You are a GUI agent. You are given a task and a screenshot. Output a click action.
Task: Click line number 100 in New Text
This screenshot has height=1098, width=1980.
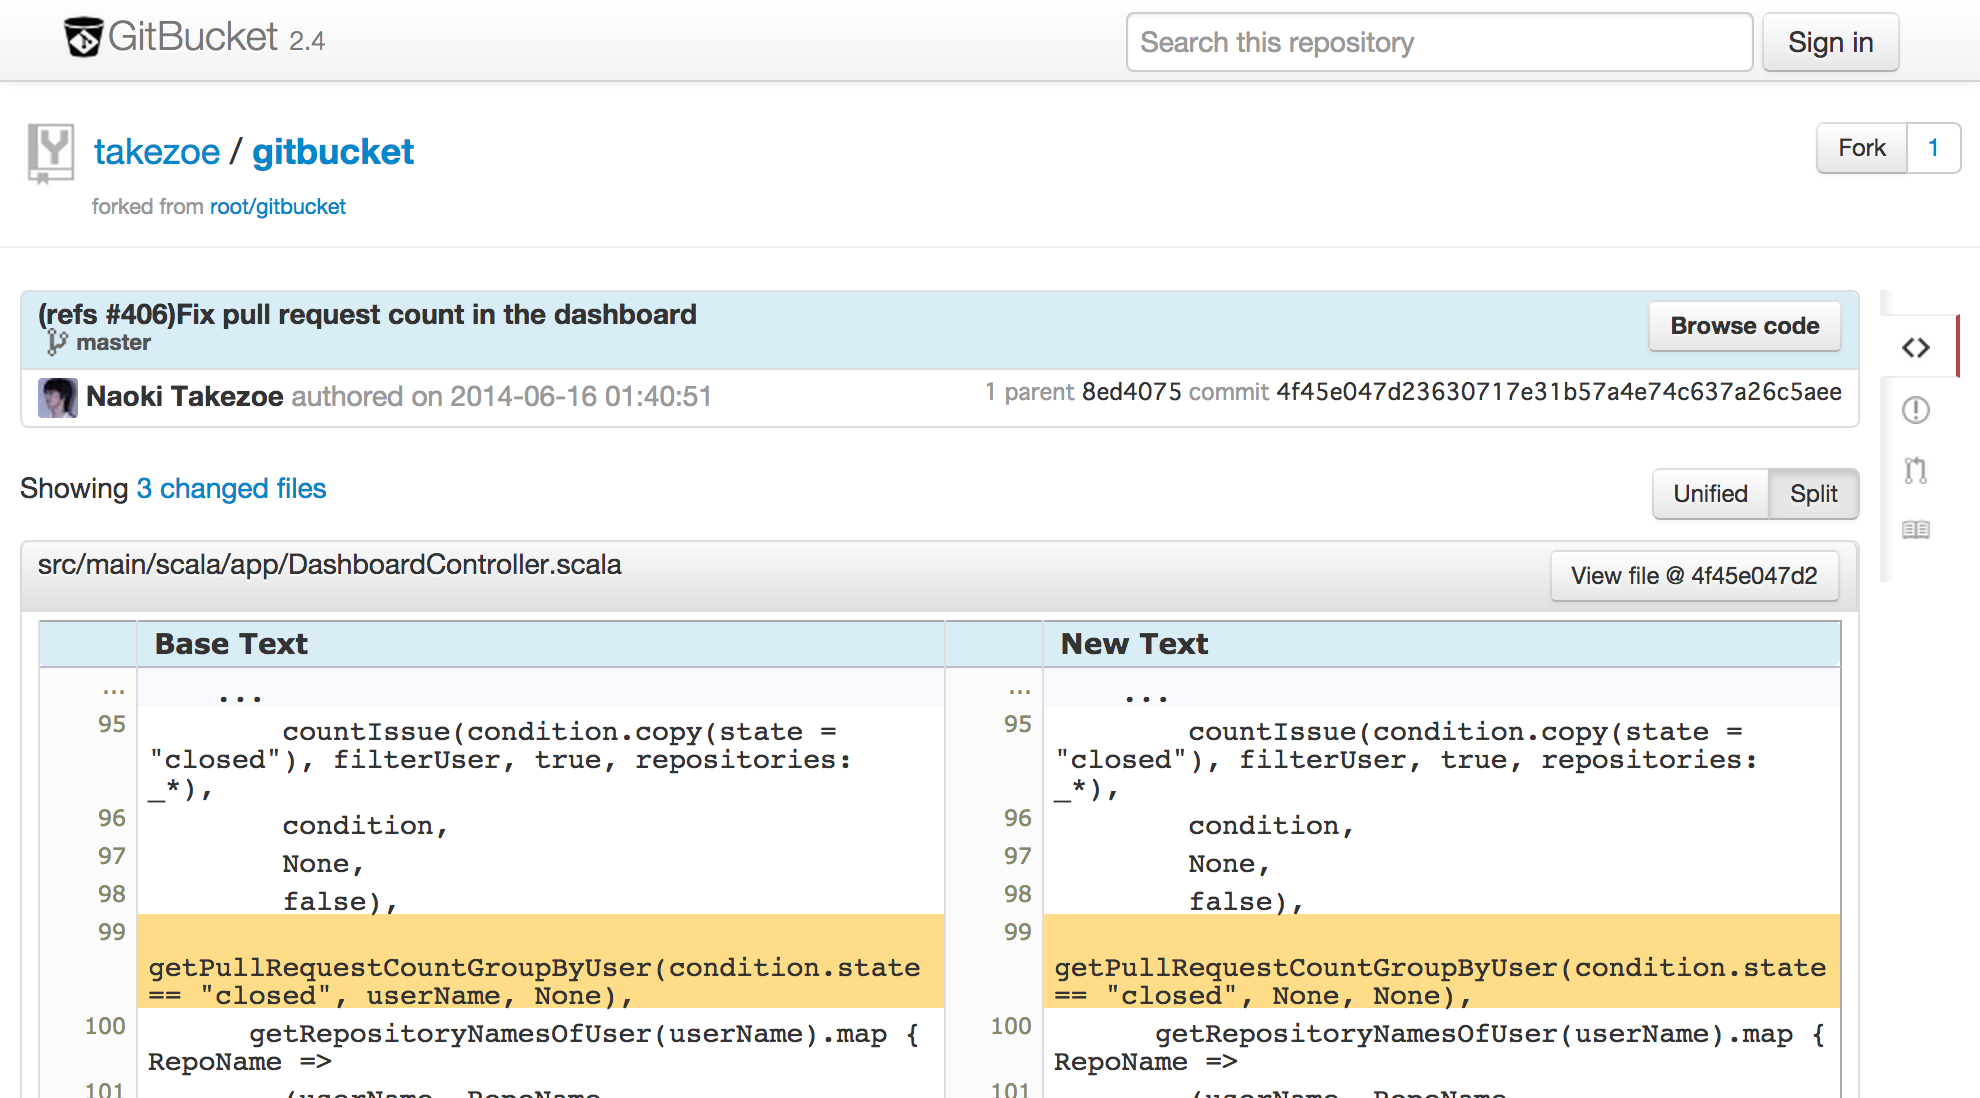click(x=1011, y=1026)
